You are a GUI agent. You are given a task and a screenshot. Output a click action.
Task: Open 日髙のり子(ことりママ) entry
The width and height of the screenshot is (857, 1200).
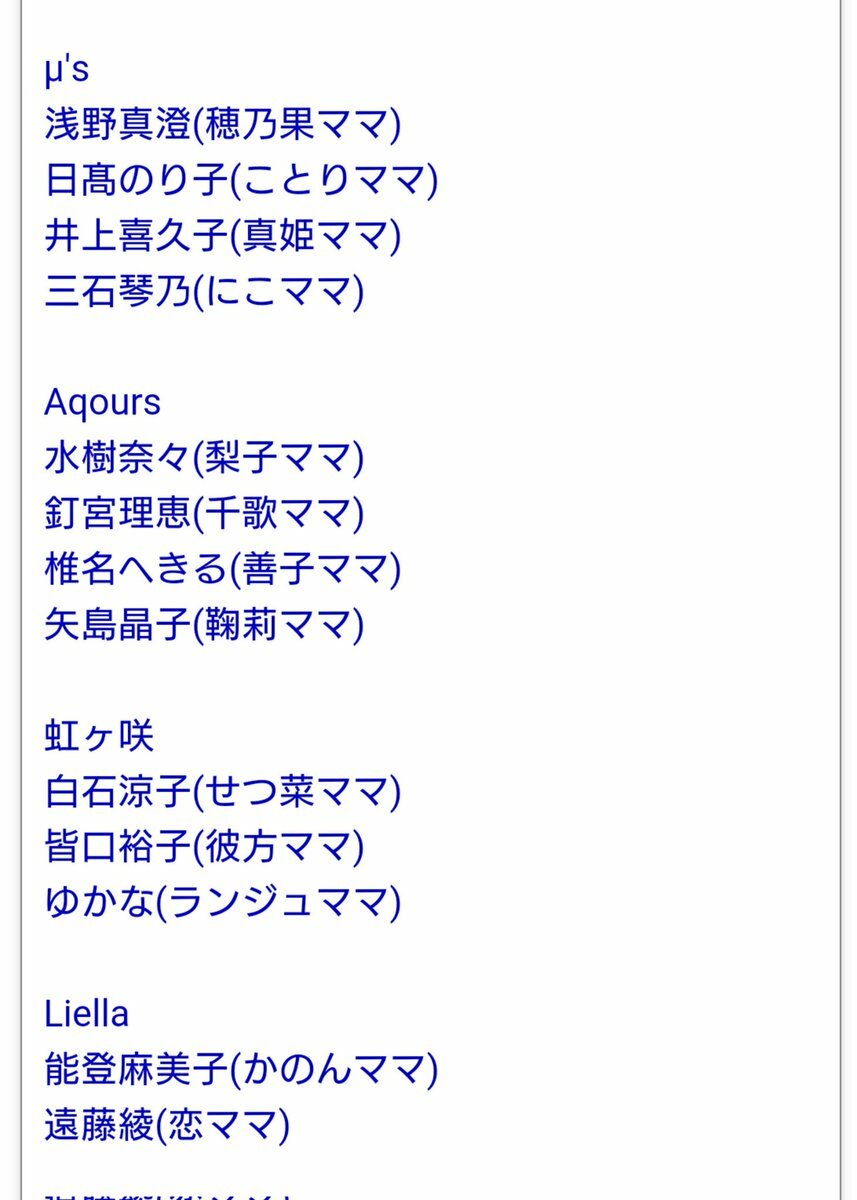click(x=241, y=181)
